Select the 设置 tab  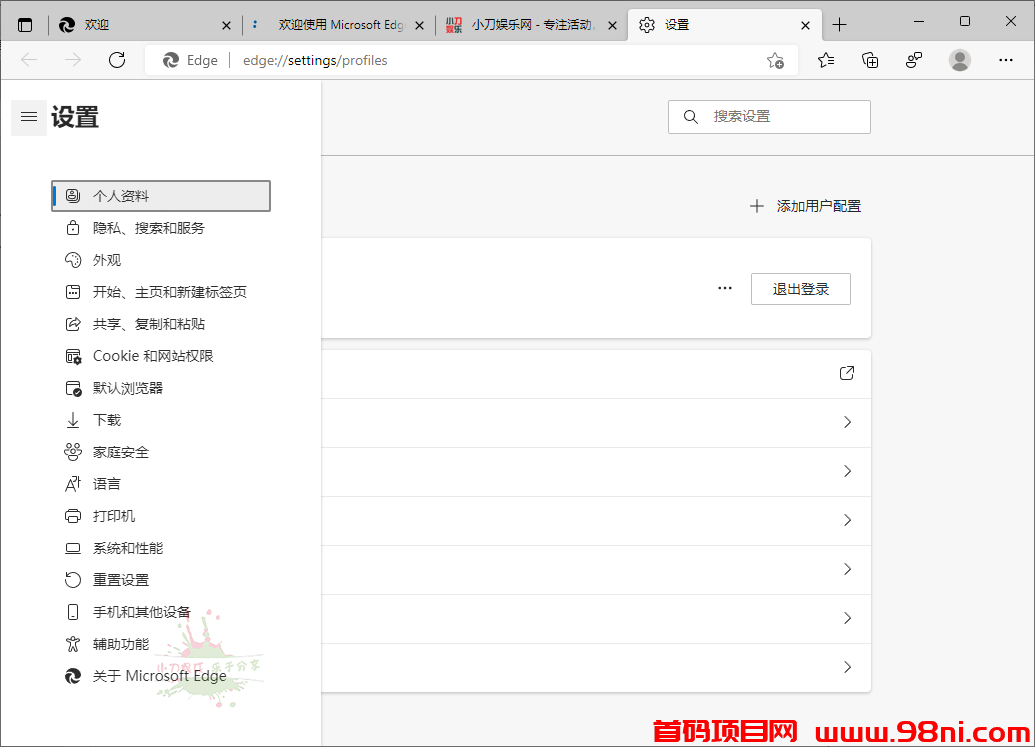[724, 25]
